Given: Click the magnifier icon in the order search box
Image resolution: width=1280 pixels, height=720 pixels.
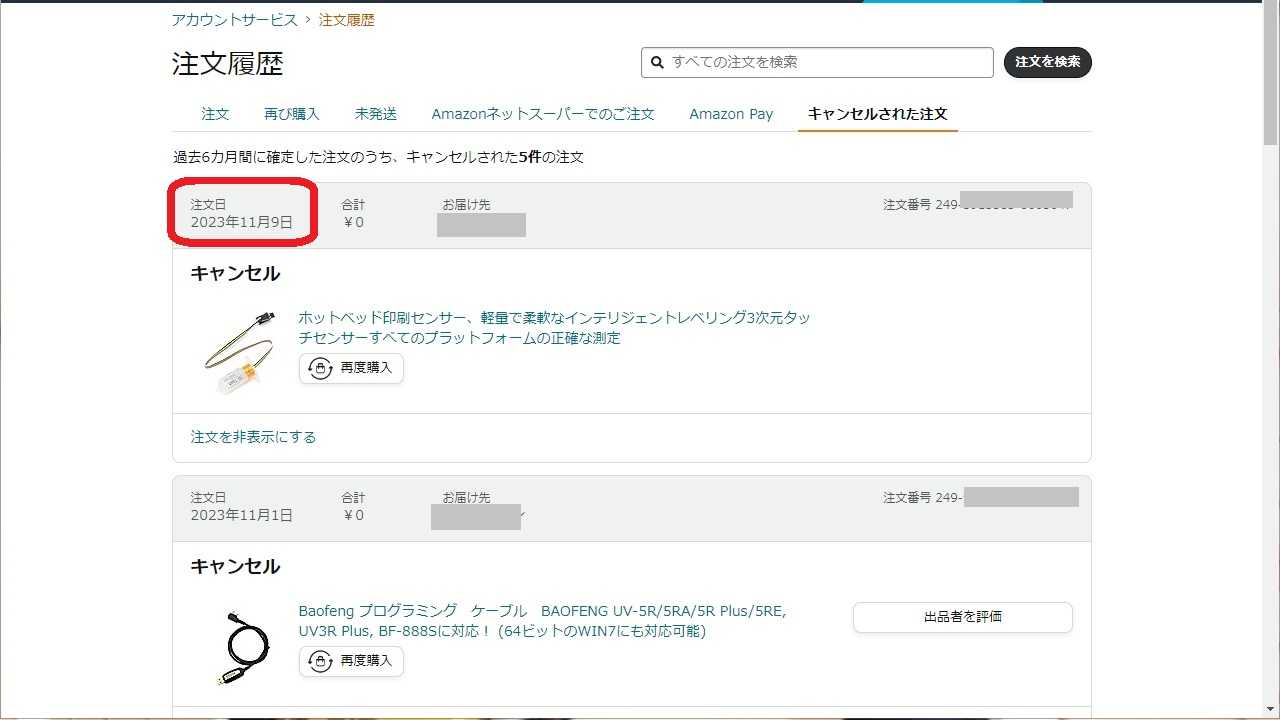Looking at the screenshot, I should tap(657, 62).
